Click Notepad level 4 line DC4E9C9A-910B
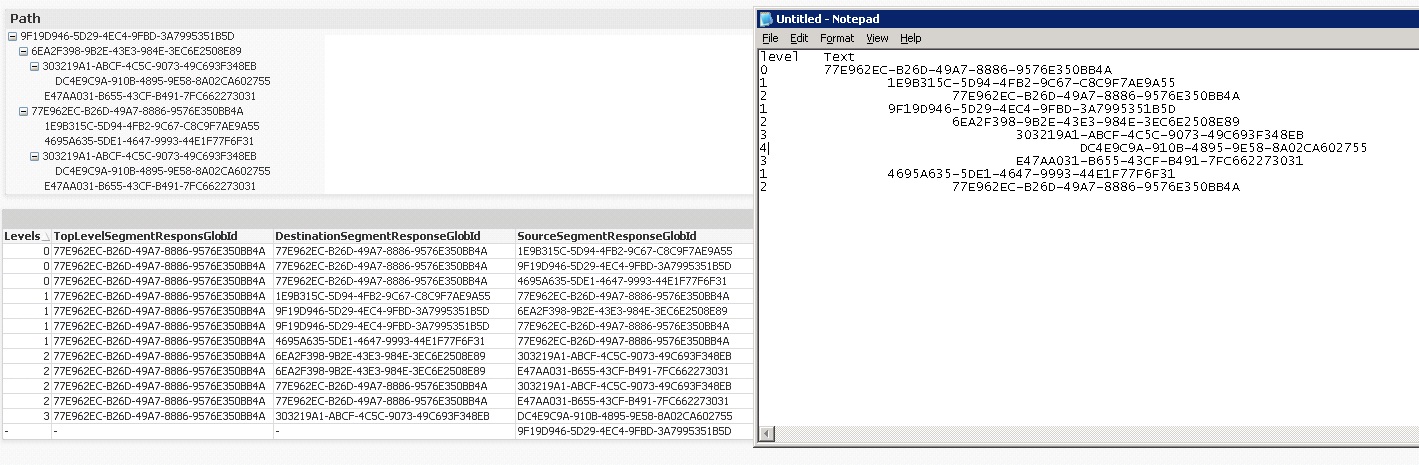1419x465 pixels. coord(1223,148)
